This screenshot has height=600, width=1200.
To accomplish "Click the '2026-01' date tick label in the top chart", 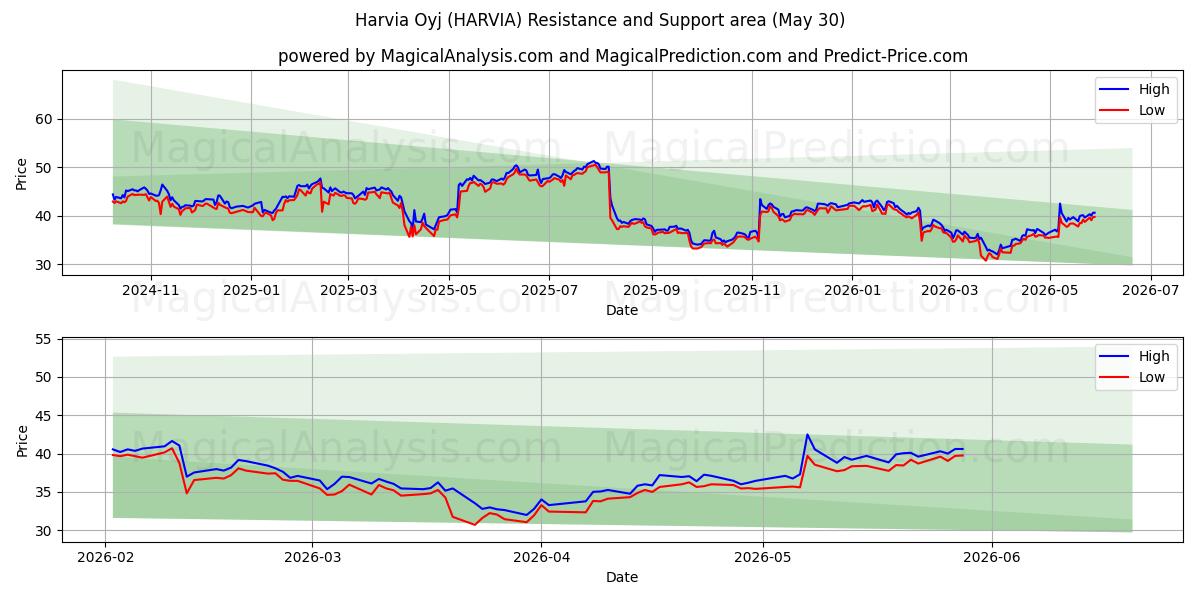I will coord(852,290).
